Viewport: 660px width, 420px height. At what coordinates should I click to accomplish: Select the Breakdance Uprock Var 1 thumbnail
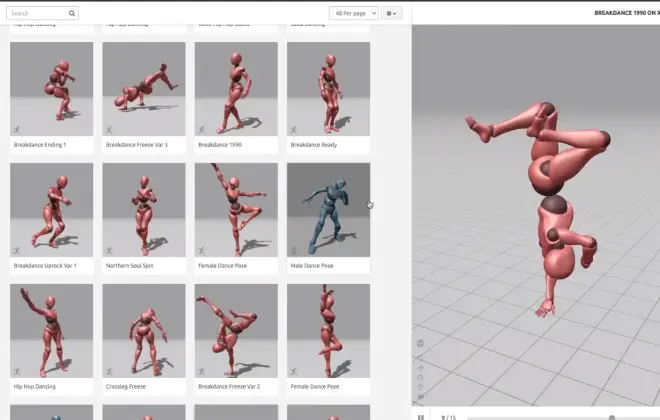[51, 210]
